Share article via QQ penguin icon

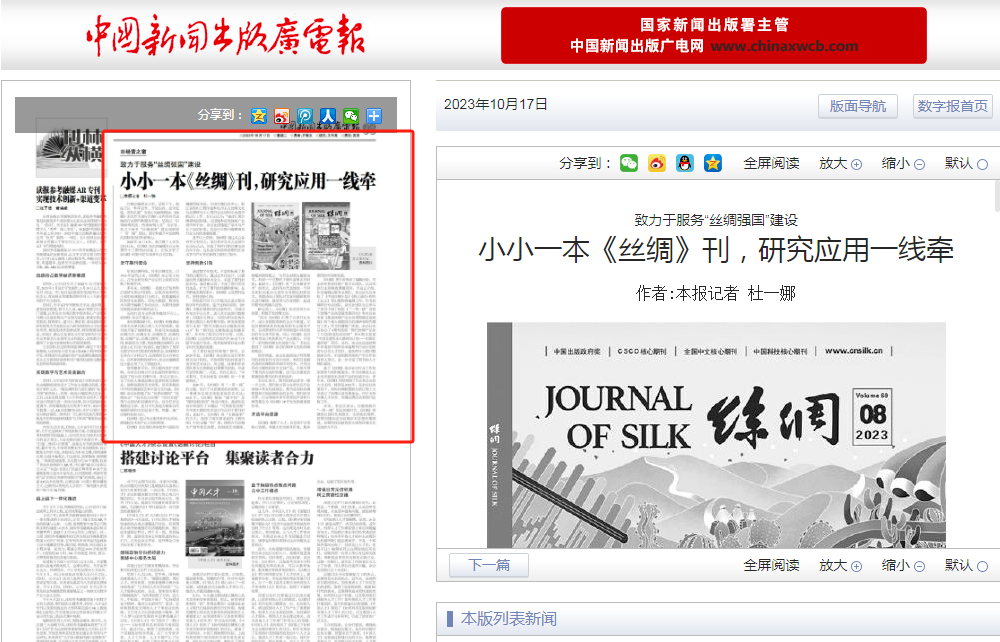[x=684, y=163]
